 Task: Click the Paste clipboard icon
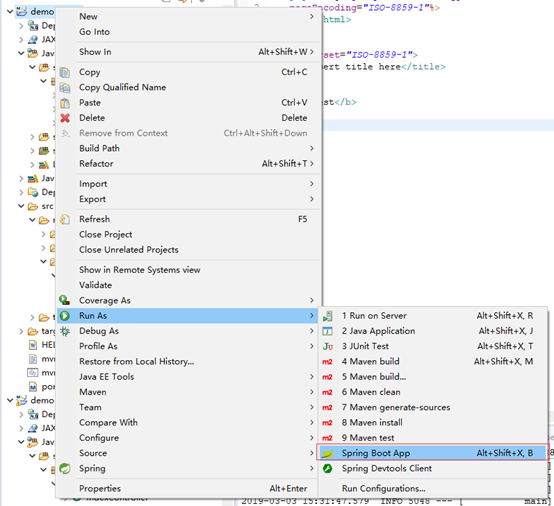tap(65, 103)
